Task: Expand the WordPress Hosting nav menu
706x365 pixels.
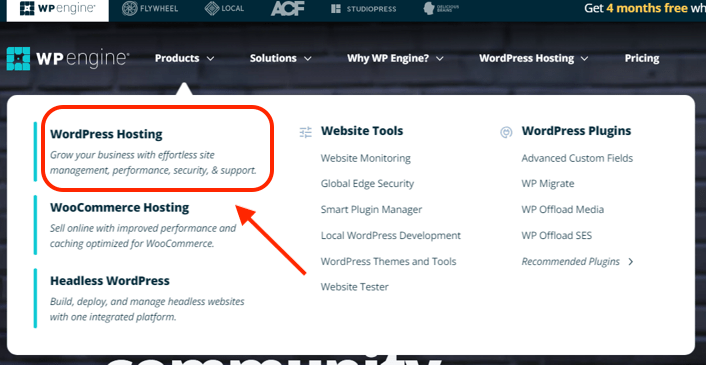Action: (534, 59)
